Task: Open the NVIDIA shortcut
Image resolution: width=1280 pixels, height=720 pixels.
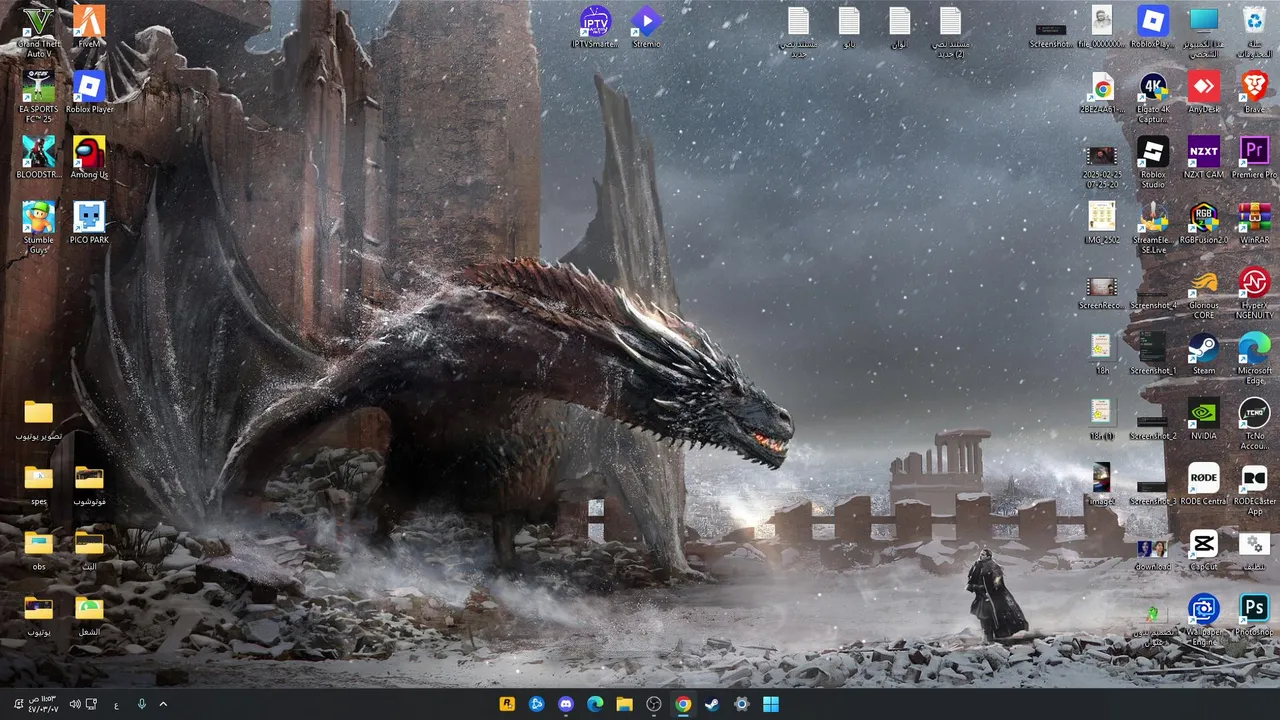Action: click(x=1204, y=419)
